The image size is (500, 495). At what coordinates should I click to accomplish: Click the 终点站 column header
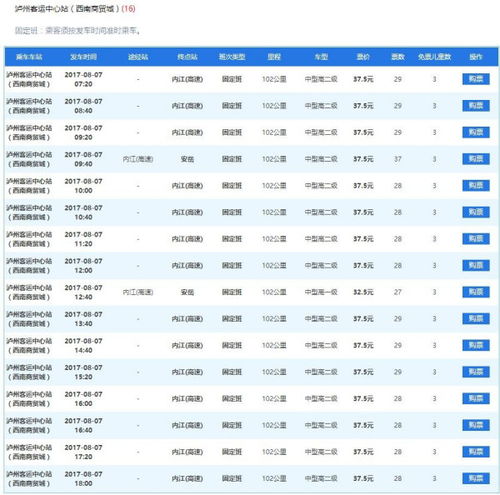[187, 57]
